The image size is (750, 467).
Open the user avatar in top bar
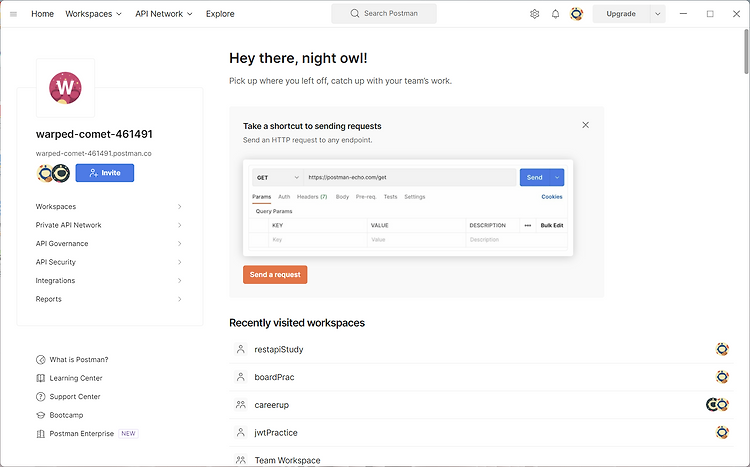(577, 14)
